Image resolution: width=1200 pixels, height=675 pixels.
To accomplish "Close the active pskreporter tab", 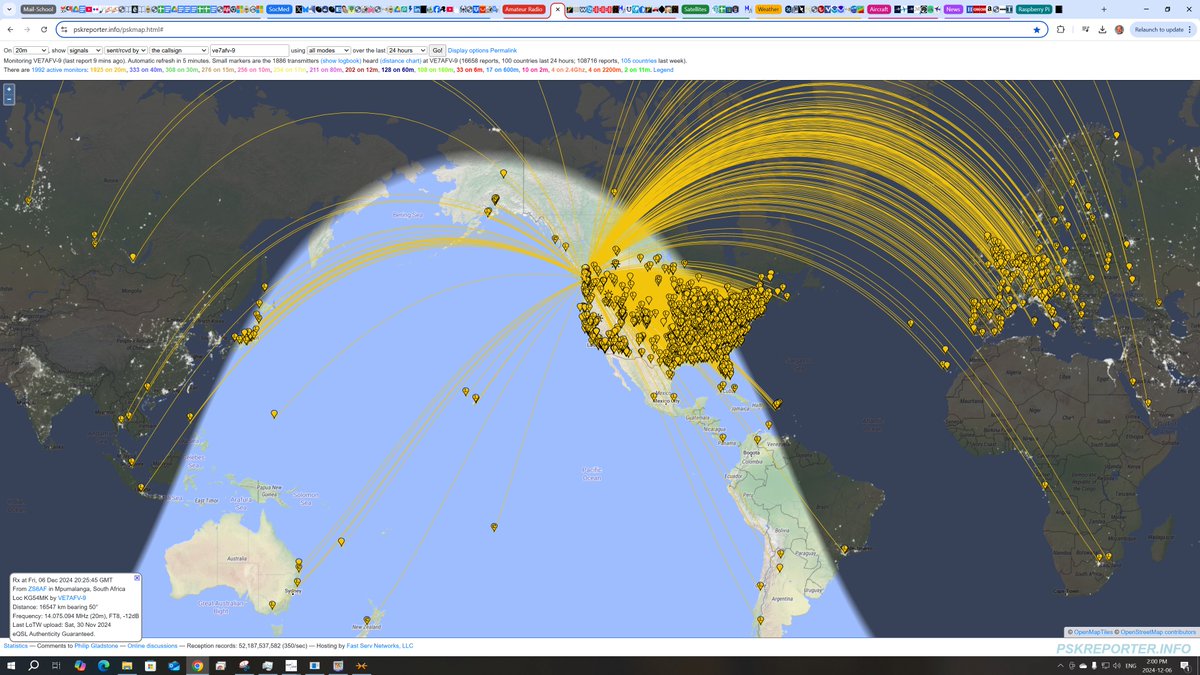I will pyautogui.click(x=557, y=9).
